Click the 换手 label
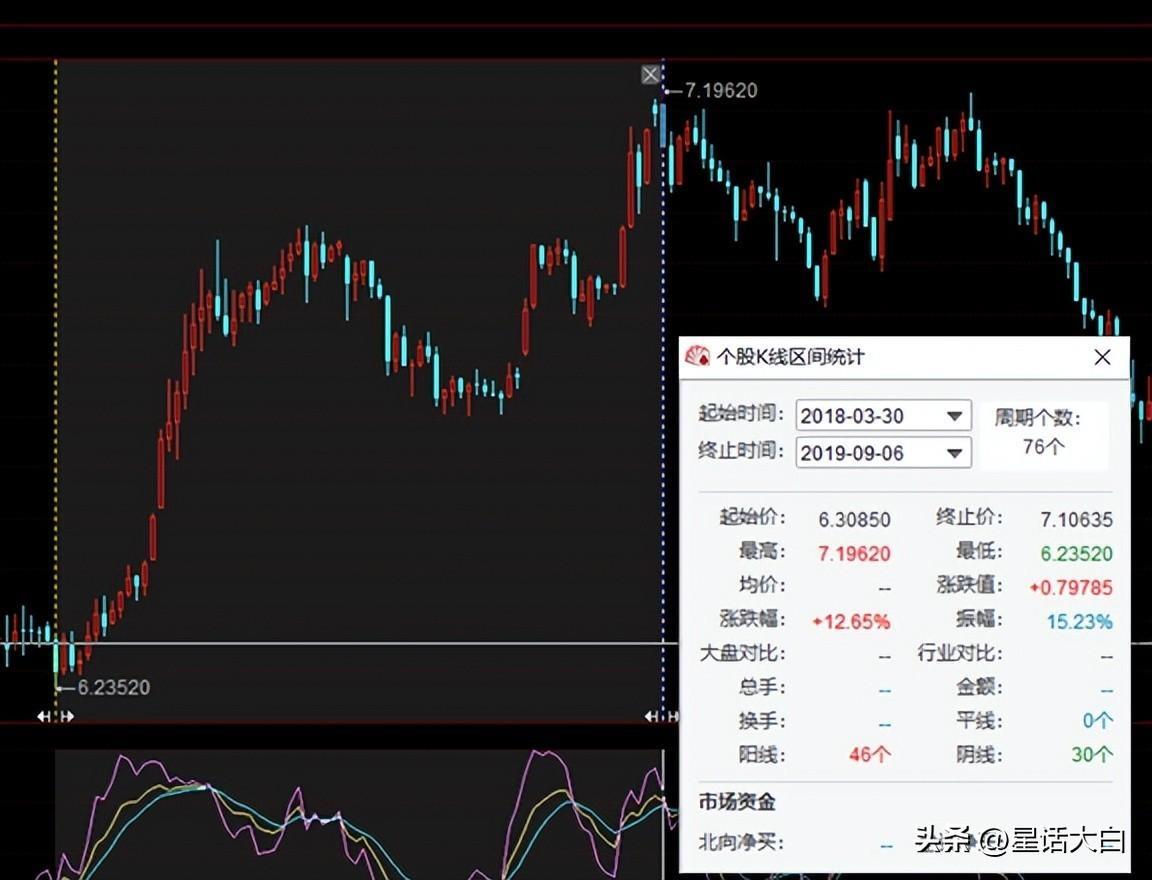This screenshot has width=1152, height=880. tap(762, 721)
